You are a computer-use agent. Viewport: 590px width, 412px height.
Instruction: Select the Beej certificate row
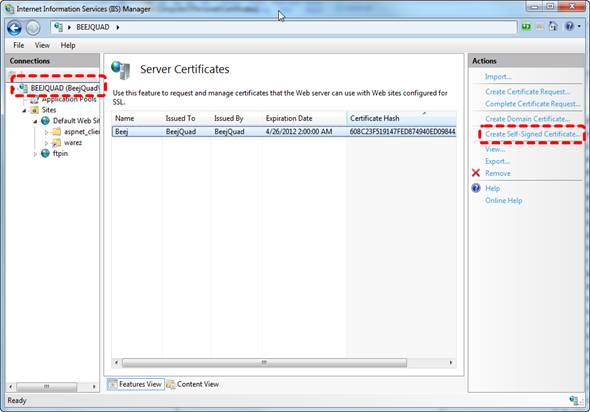click(284, 131)
